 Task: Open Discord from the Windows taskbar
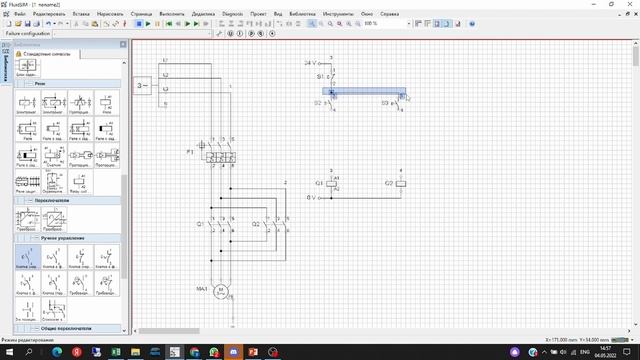click(233, 352)
